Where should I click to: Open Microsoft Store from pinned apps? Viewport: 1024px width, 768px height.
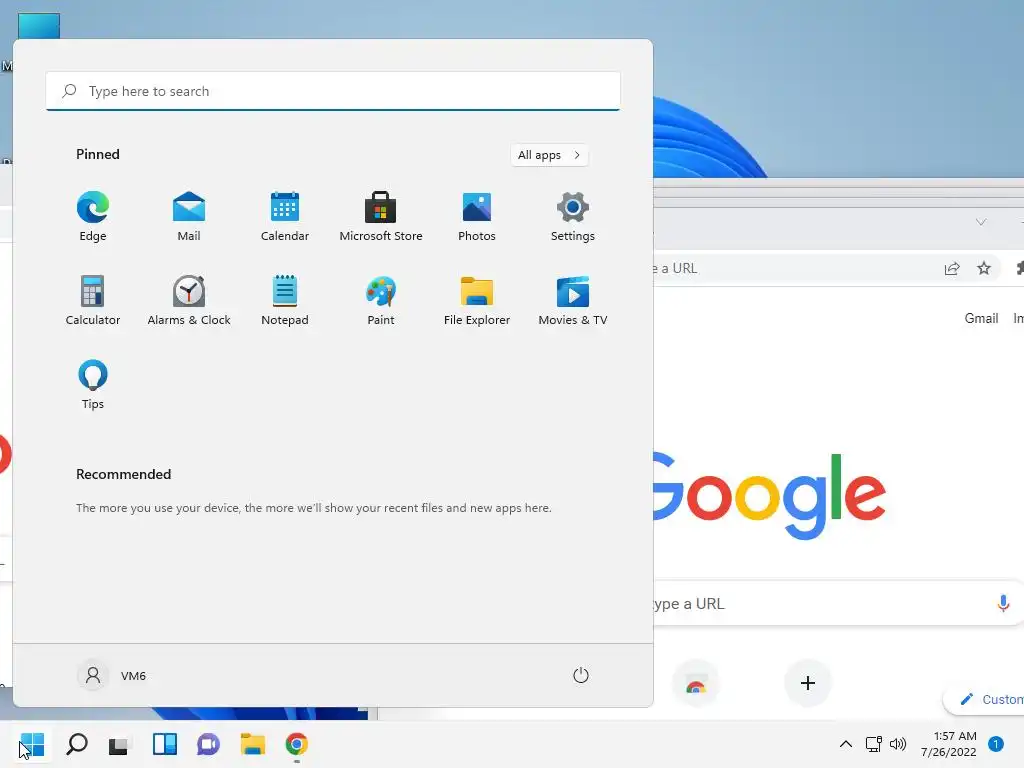(x=381, y=217)
